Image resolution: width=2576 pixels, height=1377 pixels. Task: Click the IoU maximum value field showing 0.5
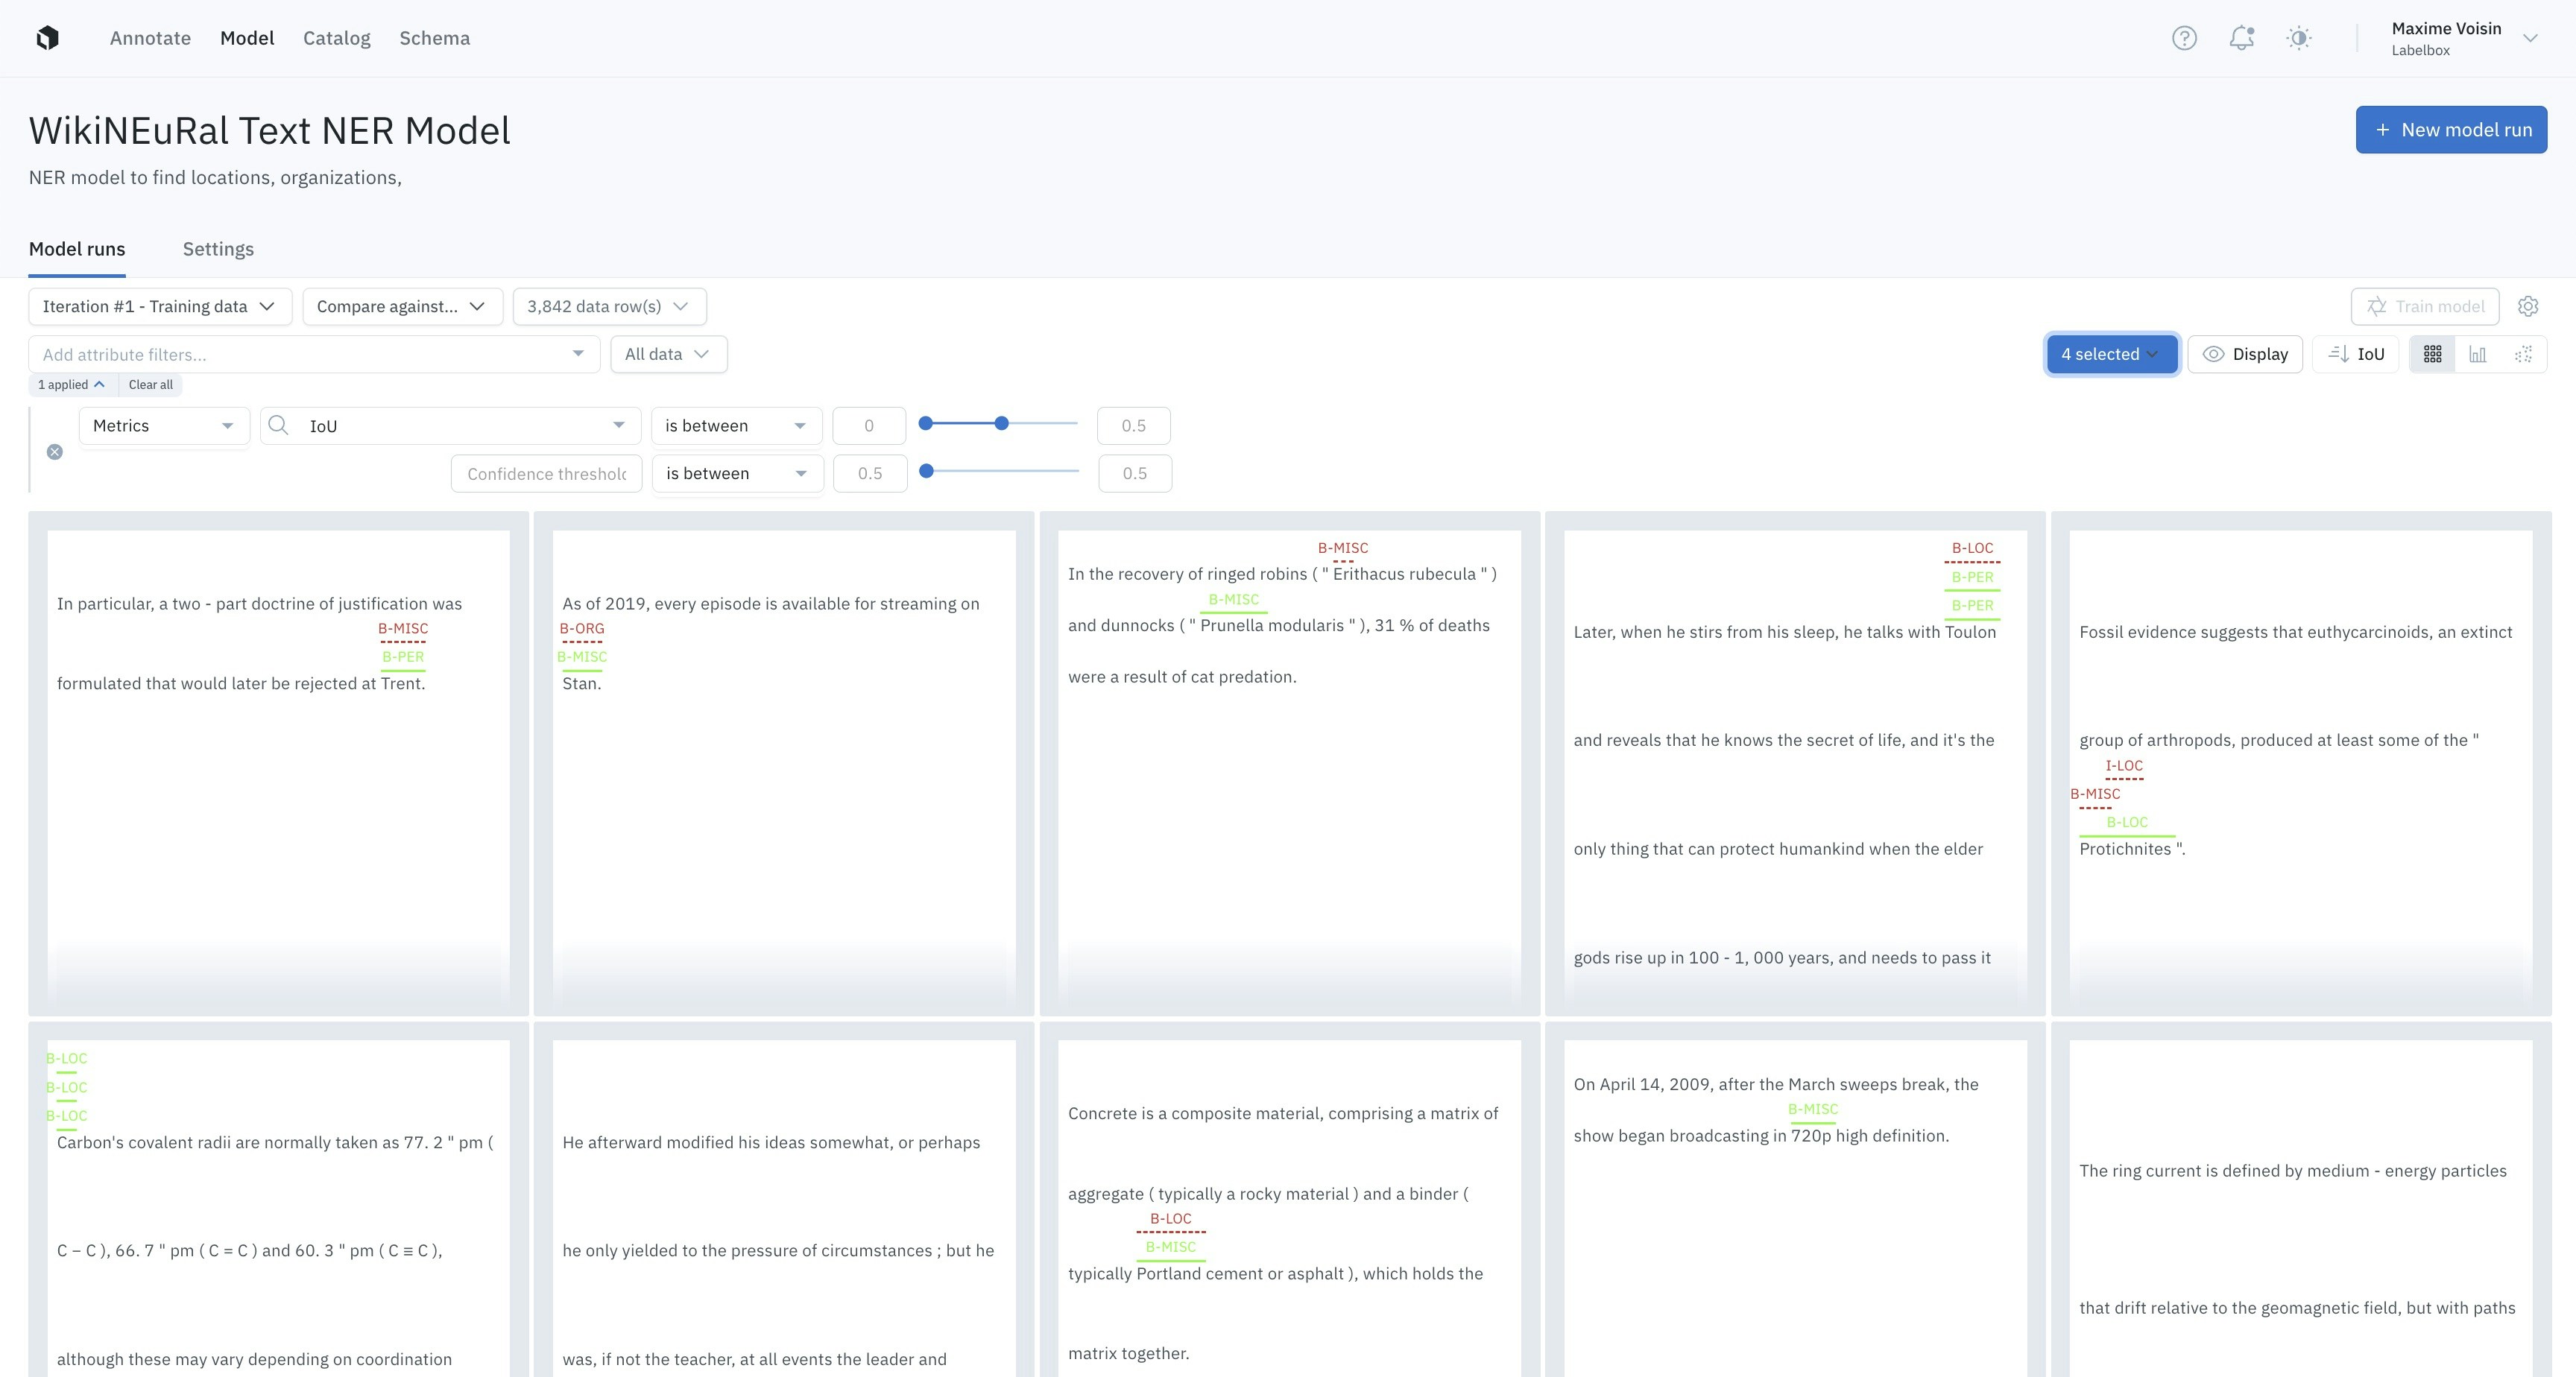pos(1134,426)
